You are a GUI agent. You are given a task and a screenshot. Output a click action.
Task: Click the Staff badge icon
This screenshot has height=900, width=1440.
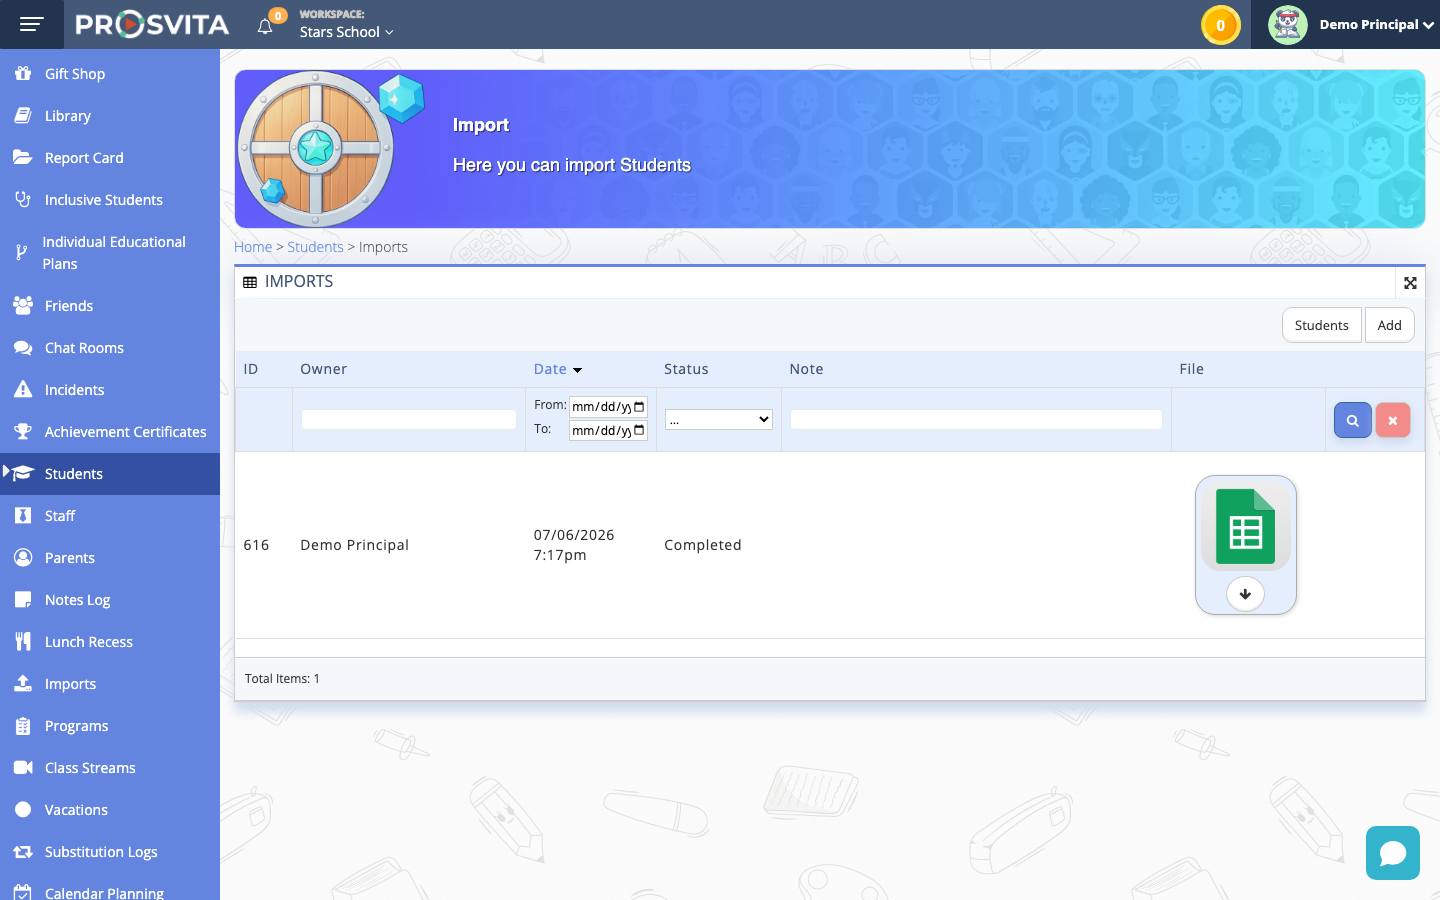(x=22, y=515)
